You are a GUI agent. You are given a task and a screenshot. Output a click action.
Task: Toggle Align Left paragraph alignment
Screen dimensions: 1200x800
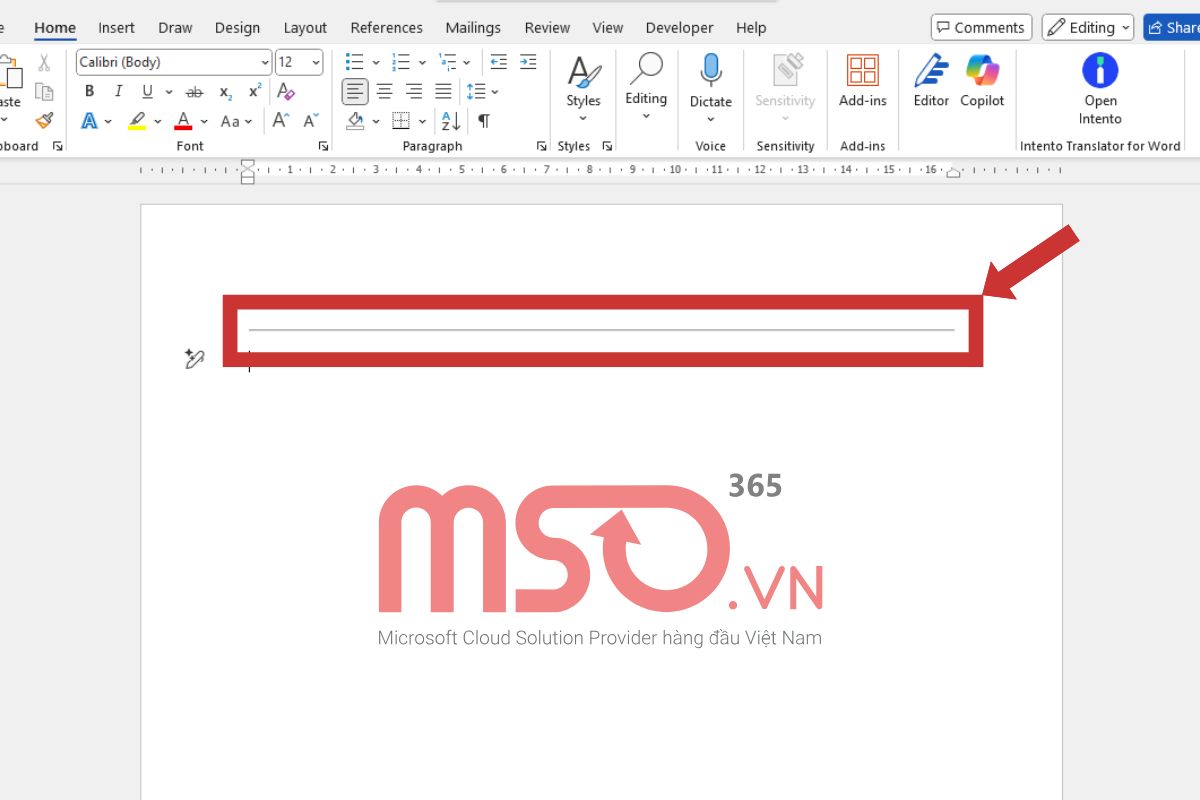point(355,92)
